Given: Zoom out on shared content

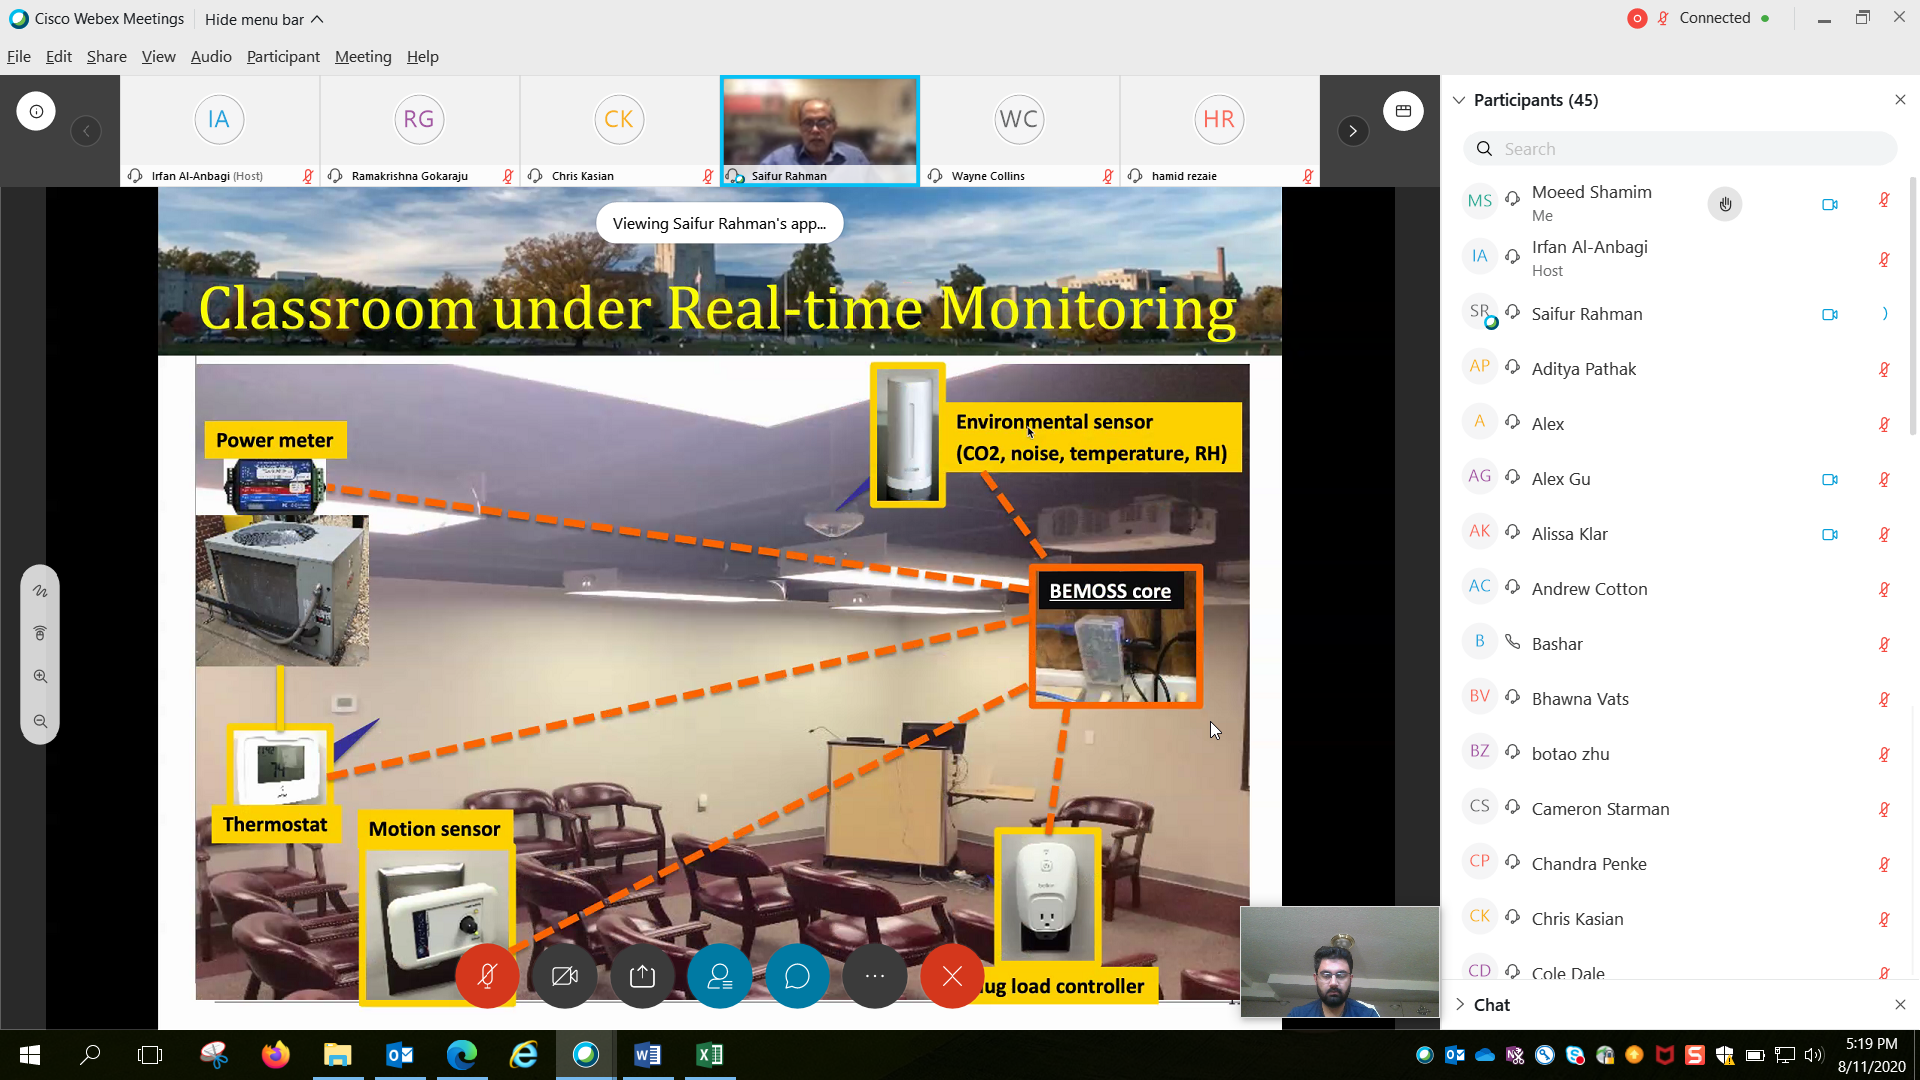Looking at the screenshot, I should point(40,722).
